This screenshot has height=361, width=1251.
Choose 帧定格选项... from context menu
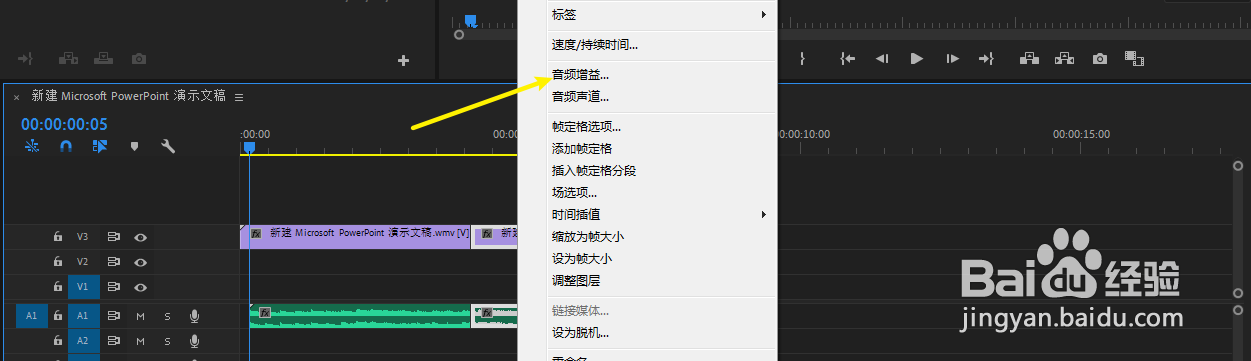pos(647,126)
